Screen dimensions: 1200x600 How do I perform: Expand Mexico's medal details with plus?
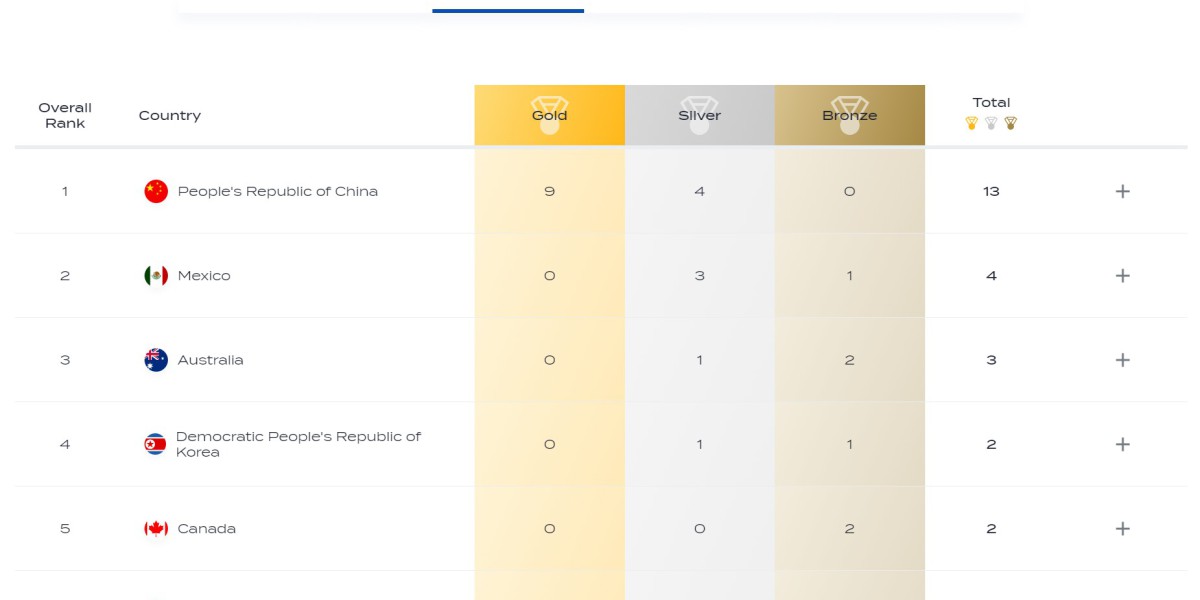point(1122,276)
